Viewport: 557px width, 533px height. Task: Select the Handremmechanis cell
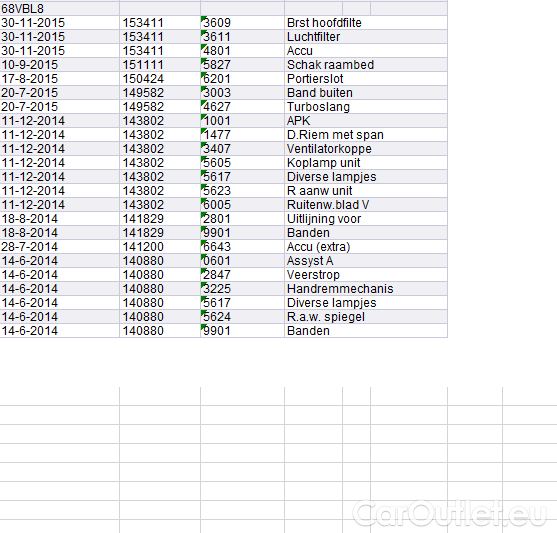(366, 289)
